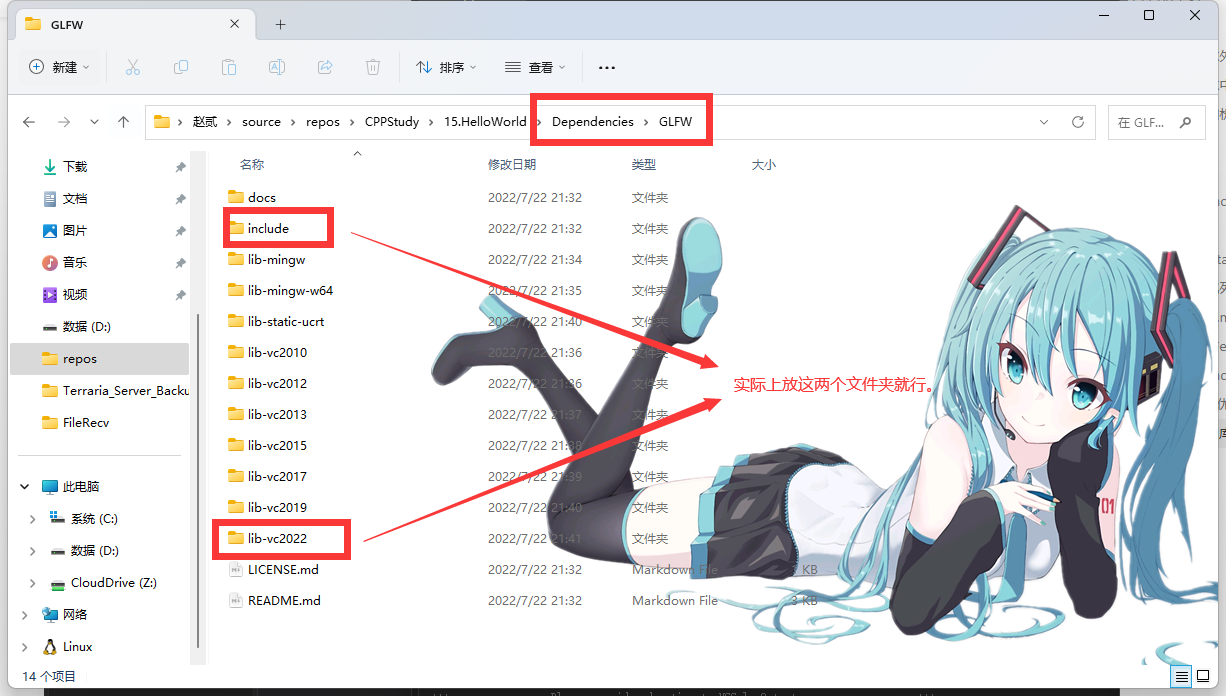Sort by 名称 column header

click(252, 164)
